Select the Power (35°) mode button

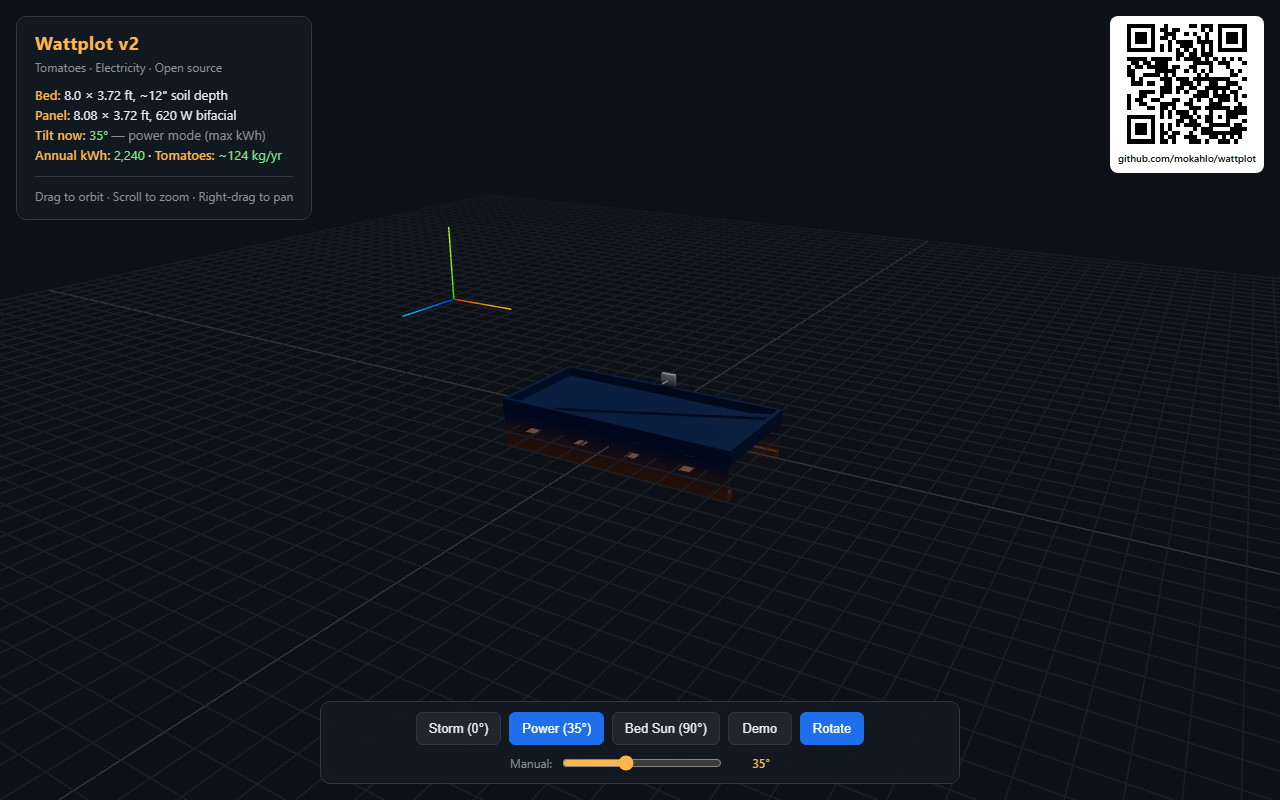click(x=557, y=728)
